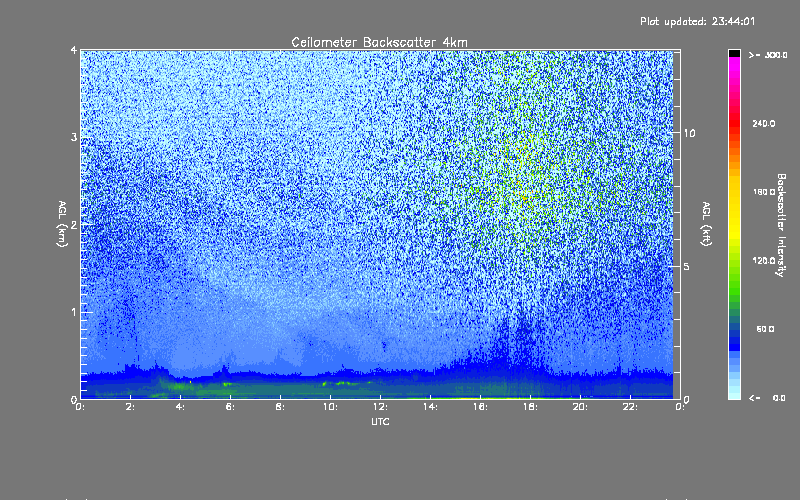Click the right kft axis label '10'
The height and width of the screenshot is (500, 800).
689,133
